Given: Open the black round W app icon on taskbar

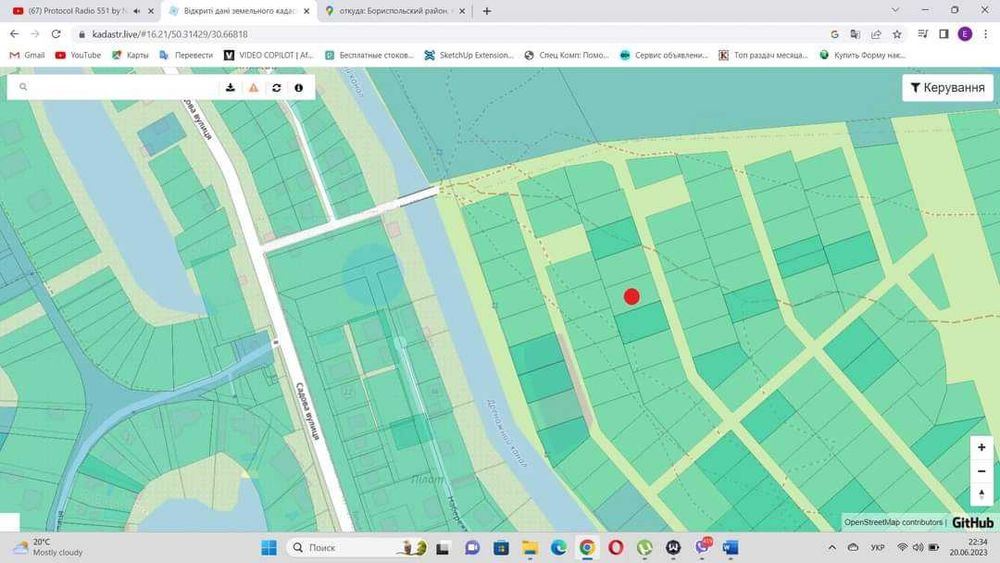Looking at the screenshot, I should (x=673, y=548).
